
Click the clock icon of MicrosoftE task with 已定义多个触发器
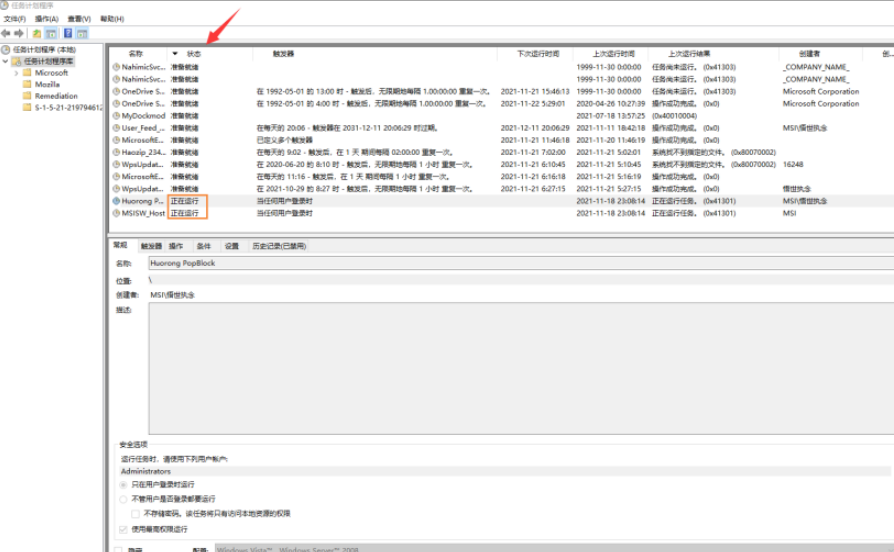116,140
